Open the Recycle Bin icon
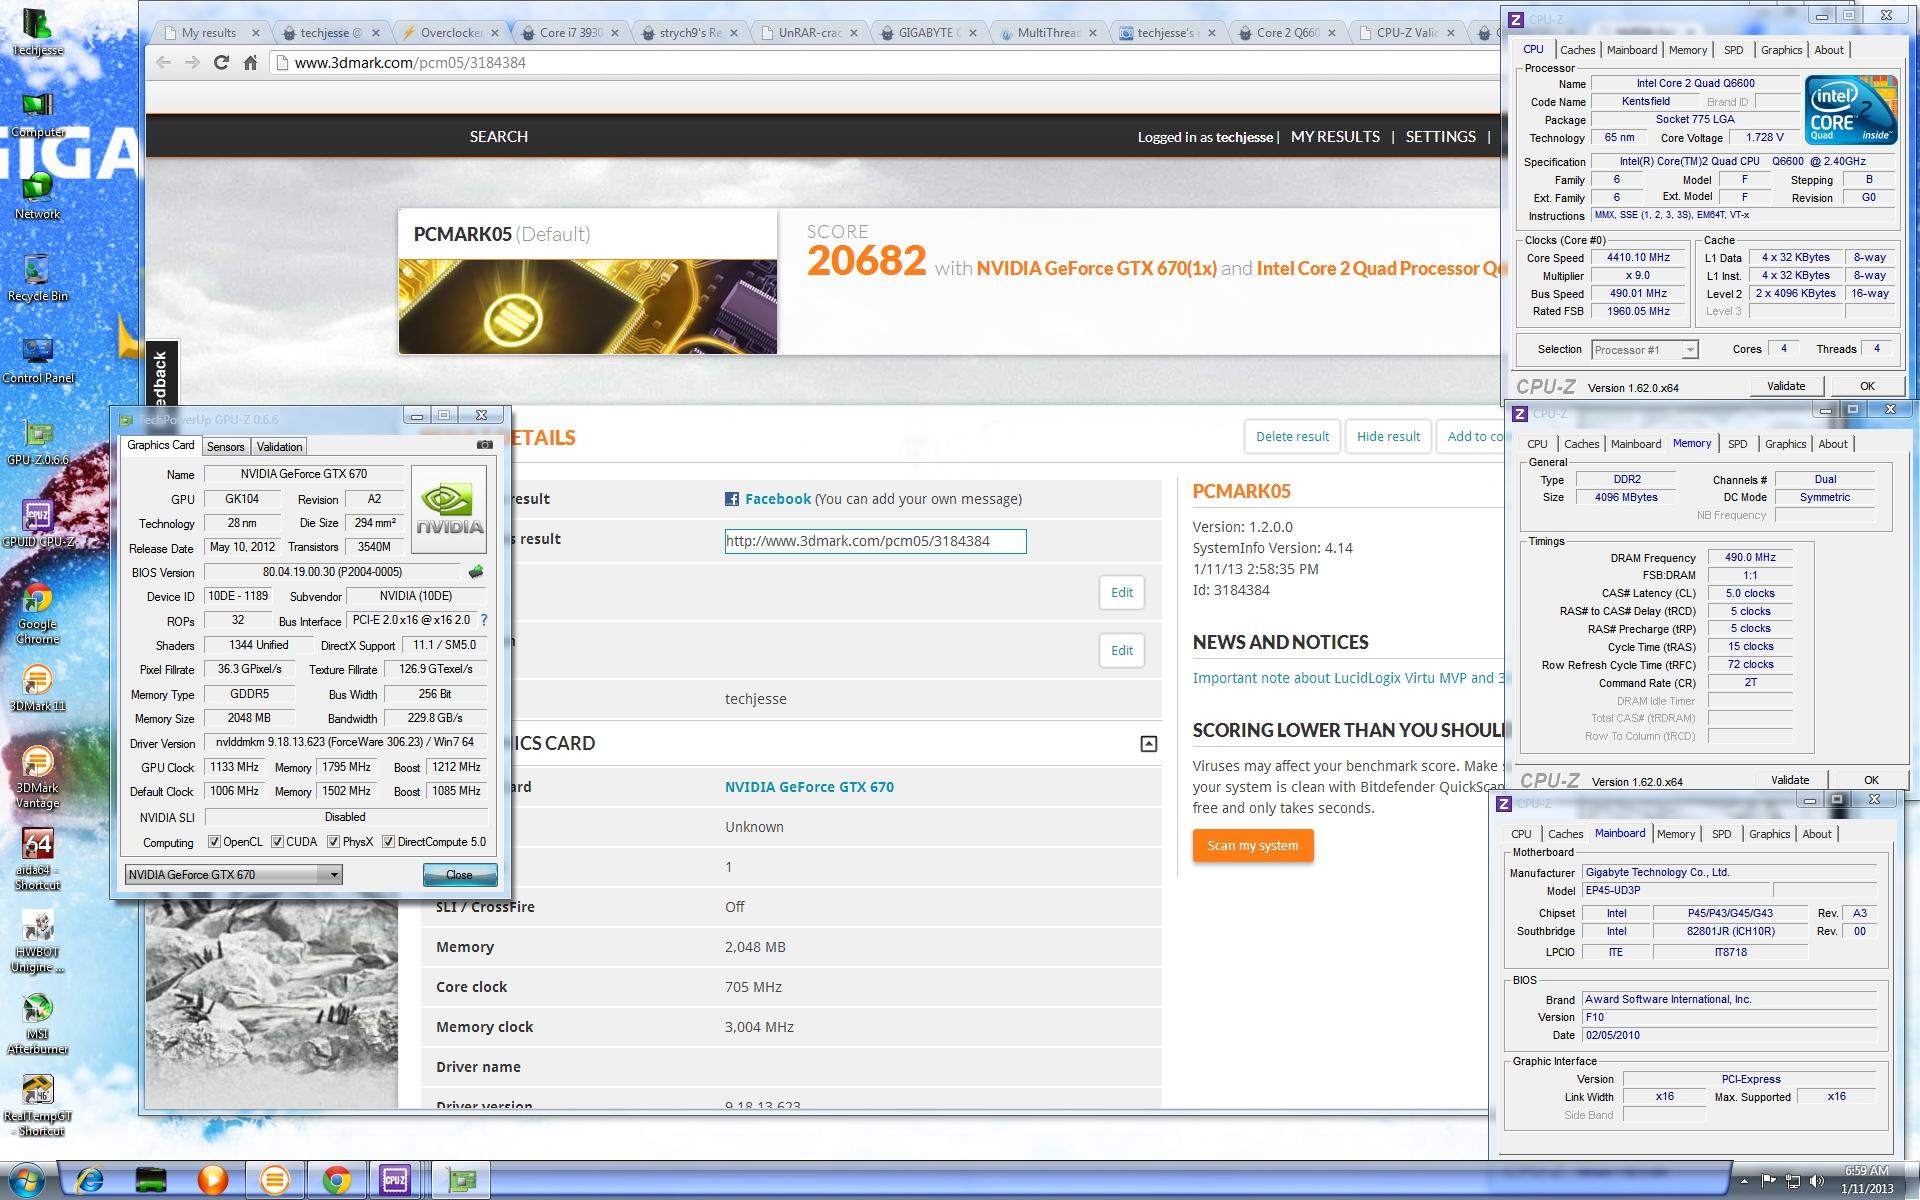Screen dimensions: 1920x1200 pos(38,277)
